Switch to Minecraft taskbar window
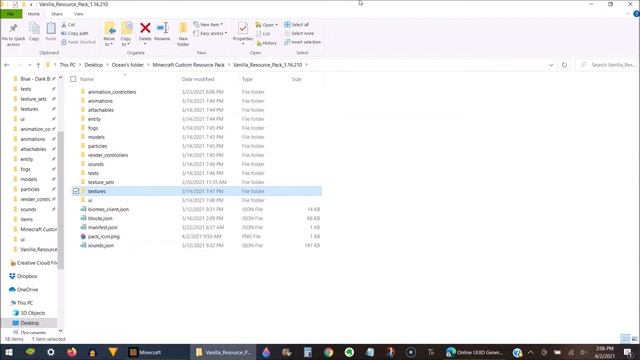The image size is (640, 360). (157, 352)
